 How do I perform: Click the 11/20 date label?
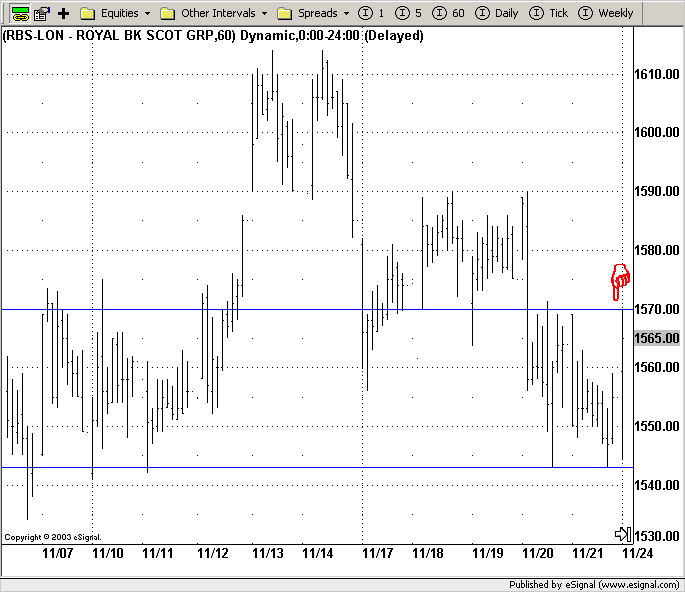(x=538, y=554)
